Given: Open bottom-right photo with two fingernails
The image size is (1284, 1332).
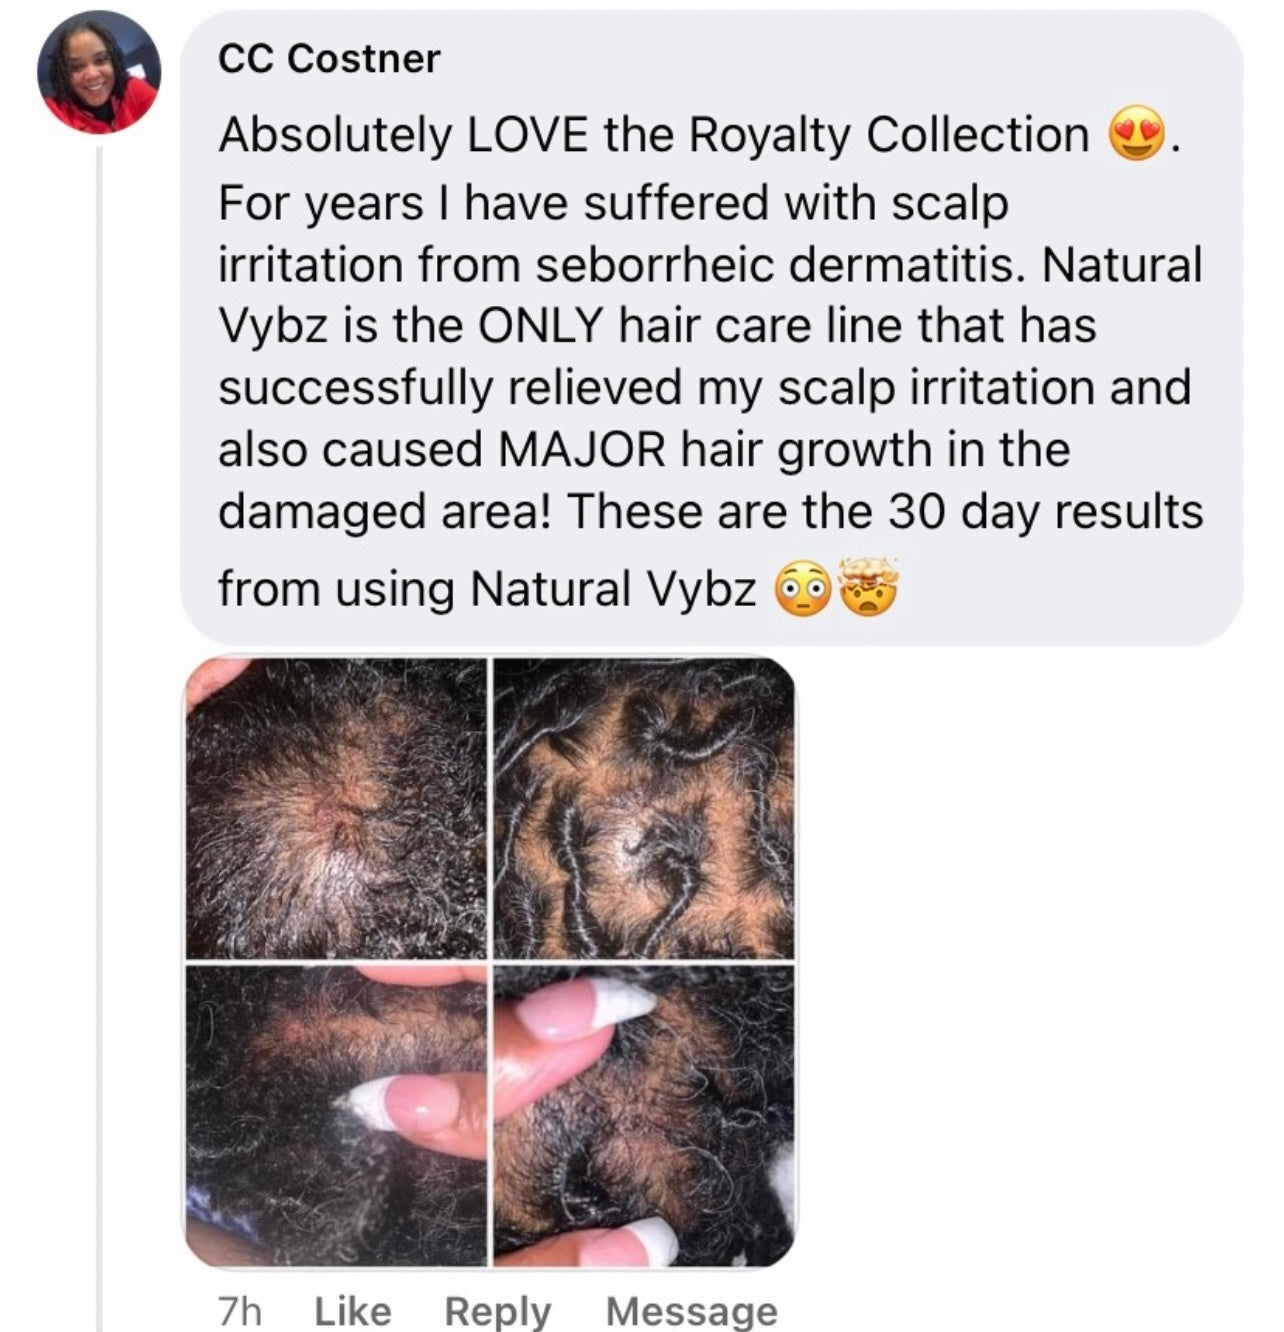Looking at the screenshot, I should click(645, 1115).
